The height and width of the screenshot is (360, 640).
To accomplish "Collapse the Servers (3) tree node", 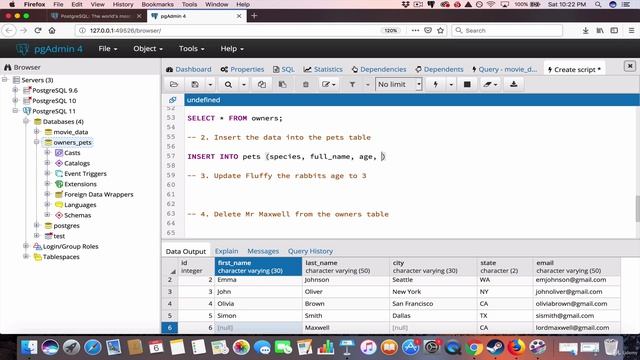I will 5,80.
